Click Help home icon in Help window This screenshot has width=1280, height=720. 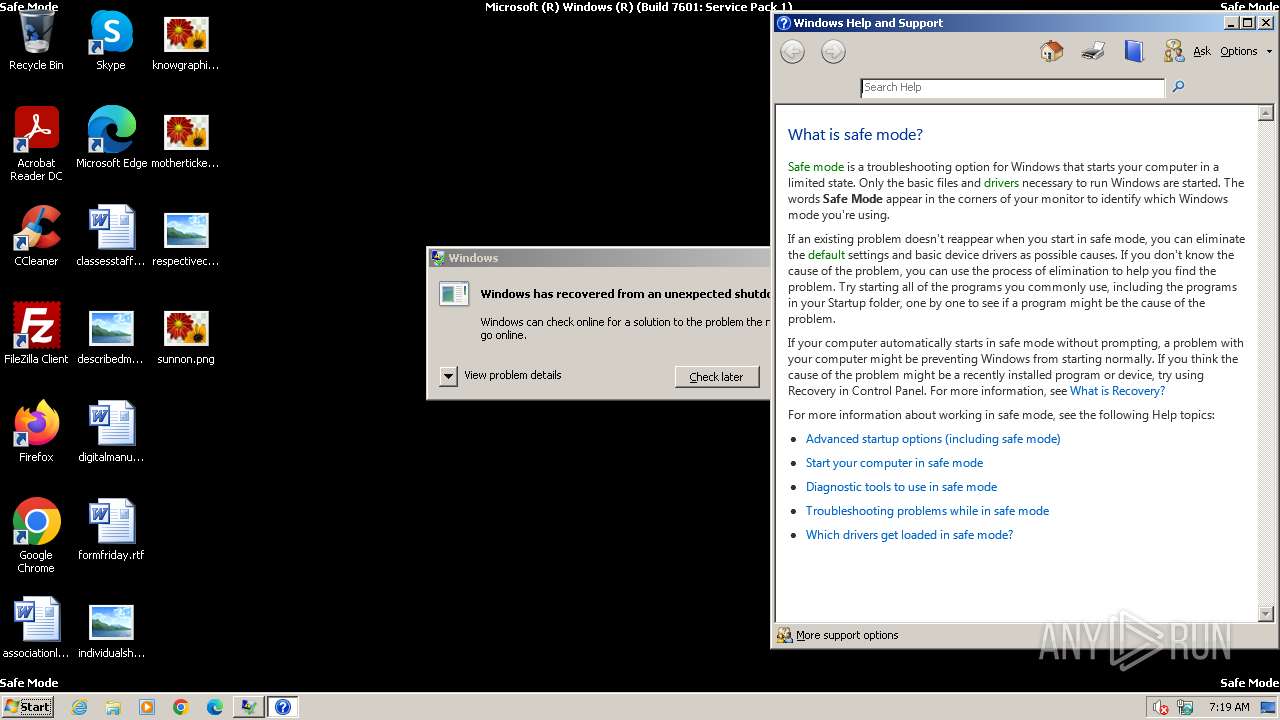coord(1051,51)
